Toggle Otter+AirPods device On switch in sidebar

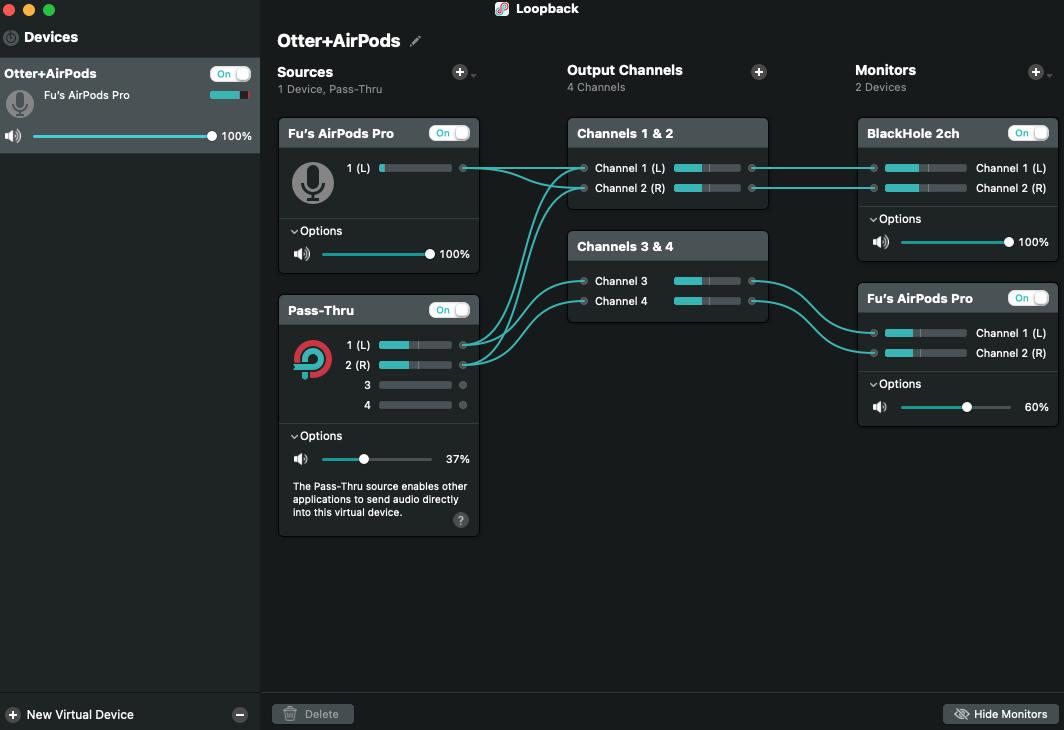tap(231, 74)
